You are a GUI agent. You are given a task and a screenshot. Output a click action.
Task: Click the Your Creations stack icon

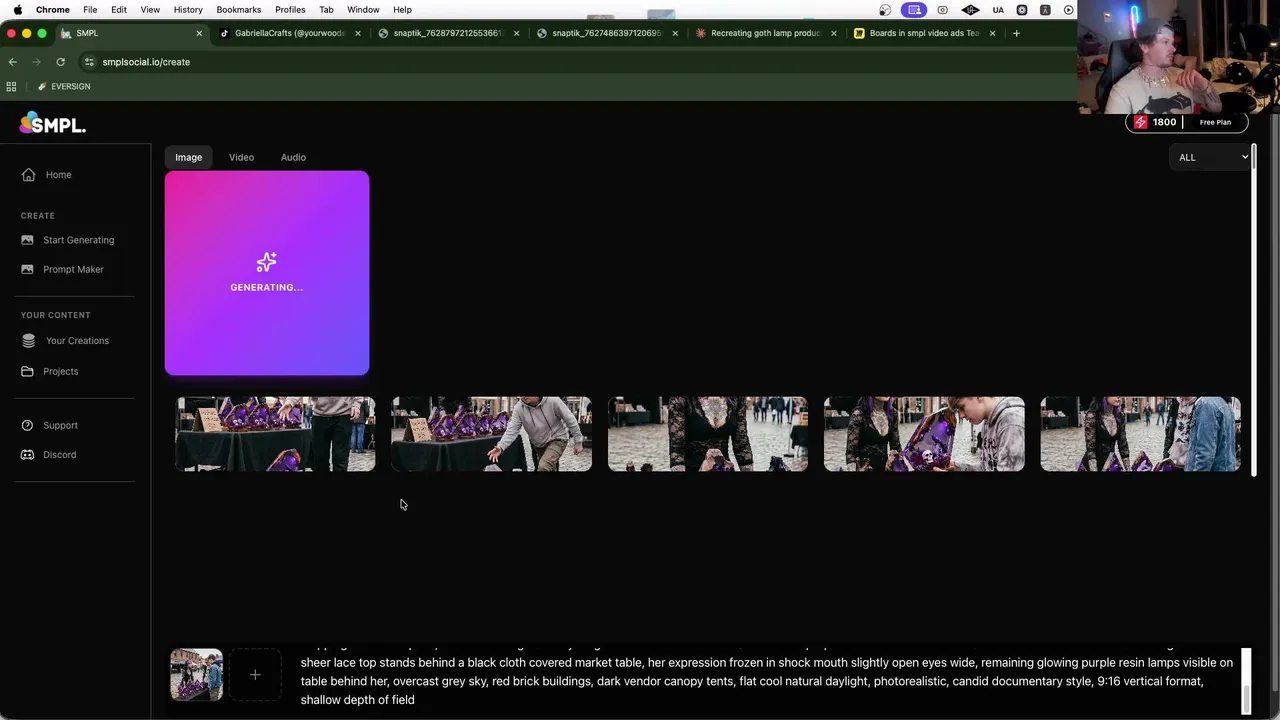(28, 341)
